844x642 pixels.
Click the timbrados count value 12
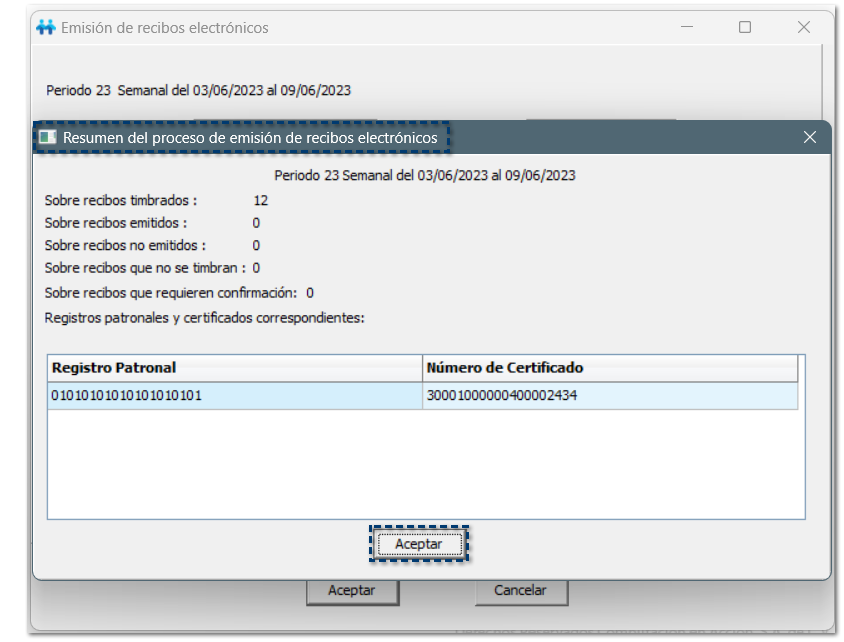[x=260, y=200]
